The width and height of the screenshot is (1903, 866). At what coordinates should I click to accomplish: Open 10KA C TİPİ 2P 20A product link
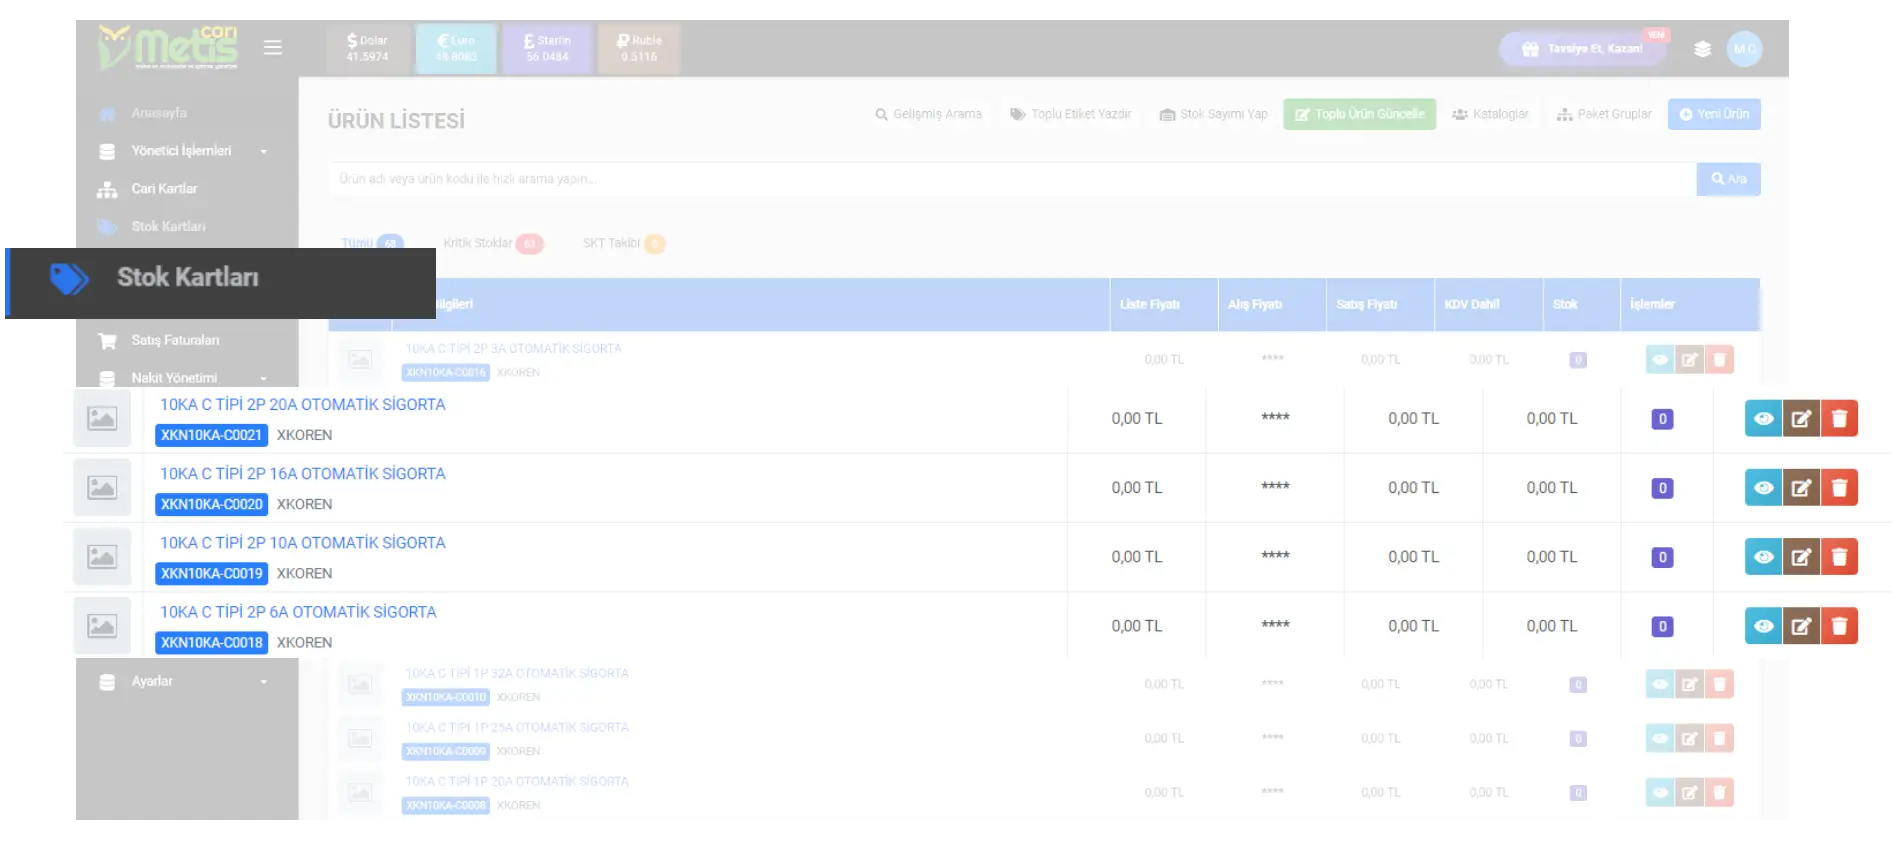pos(302,405)
